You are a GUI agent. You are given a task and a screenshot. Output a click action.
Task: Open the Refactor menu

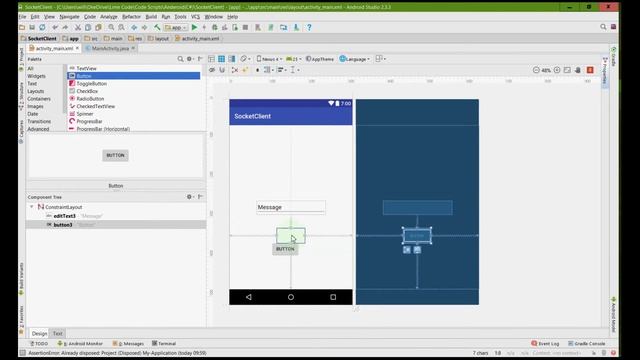point(131,17)
